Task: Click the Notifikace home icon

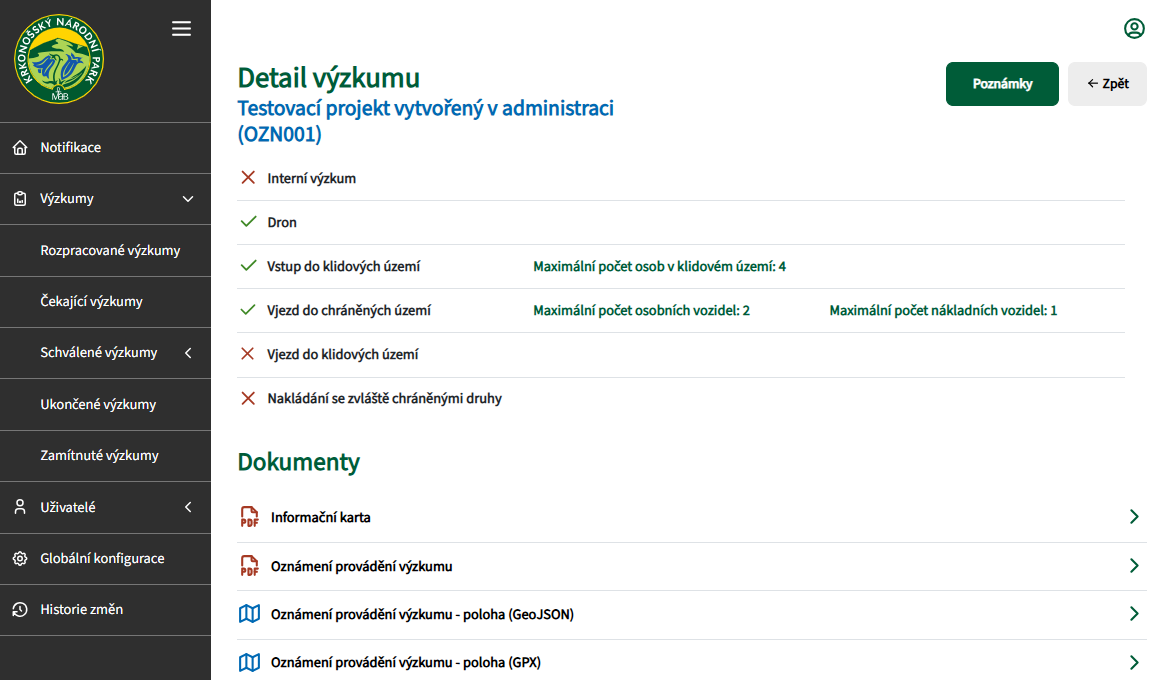Action: pos(20,148)
